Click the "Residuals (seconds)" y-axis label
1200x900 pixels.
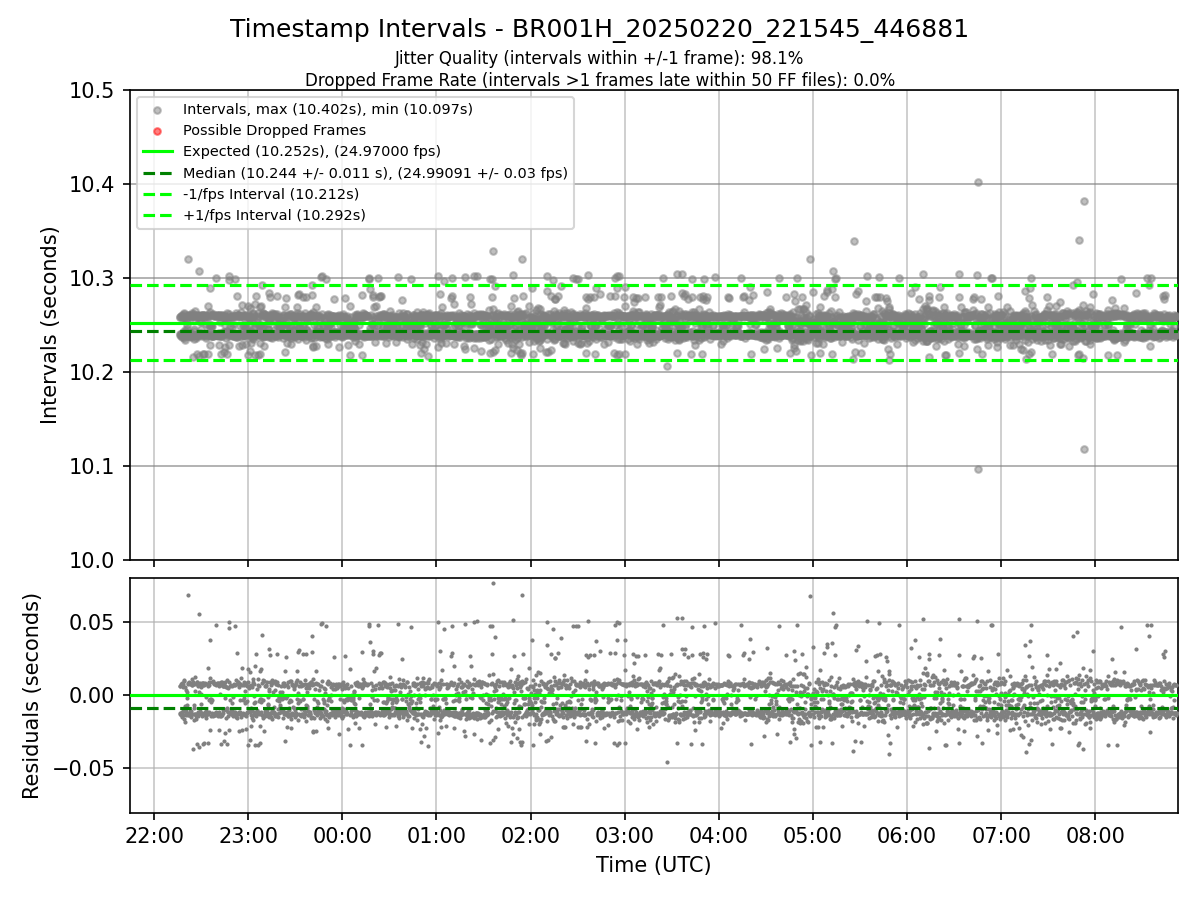coord(32,696)
